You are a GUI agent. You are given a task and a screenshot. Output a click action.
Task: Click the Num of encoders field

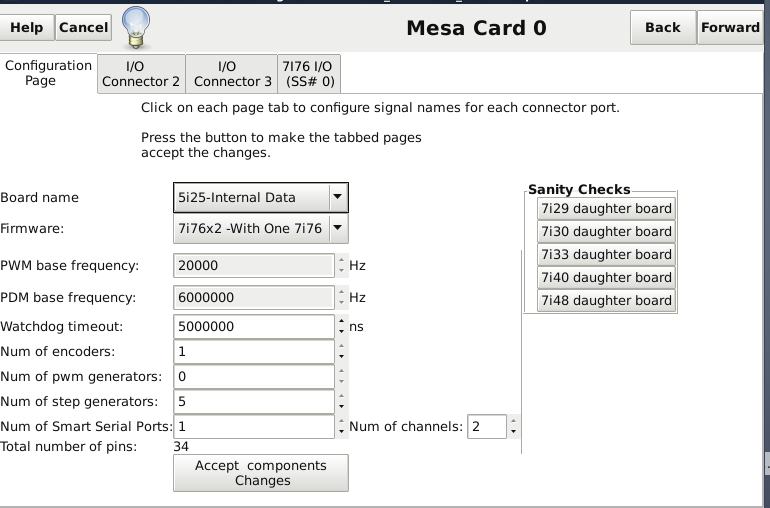pyautogui.click(x=254, y=352)
